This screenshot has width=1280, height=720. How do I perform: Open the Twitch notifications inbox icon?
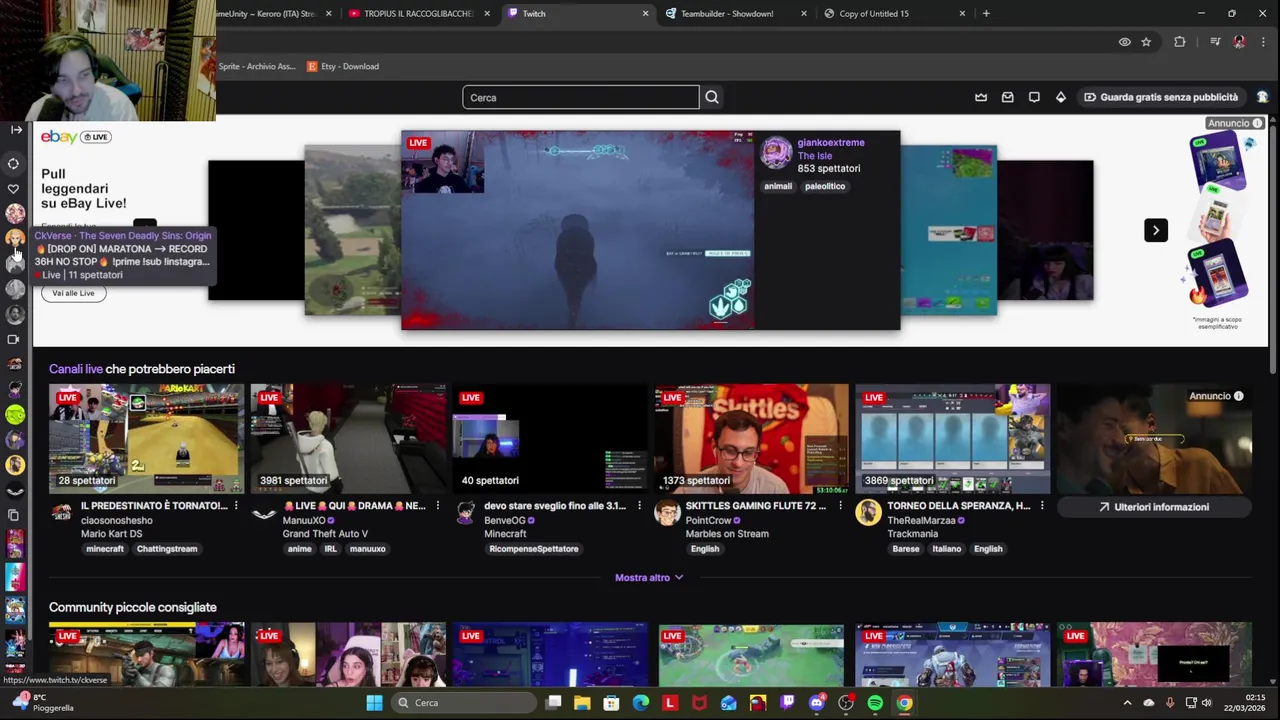tap(1008, 97)
